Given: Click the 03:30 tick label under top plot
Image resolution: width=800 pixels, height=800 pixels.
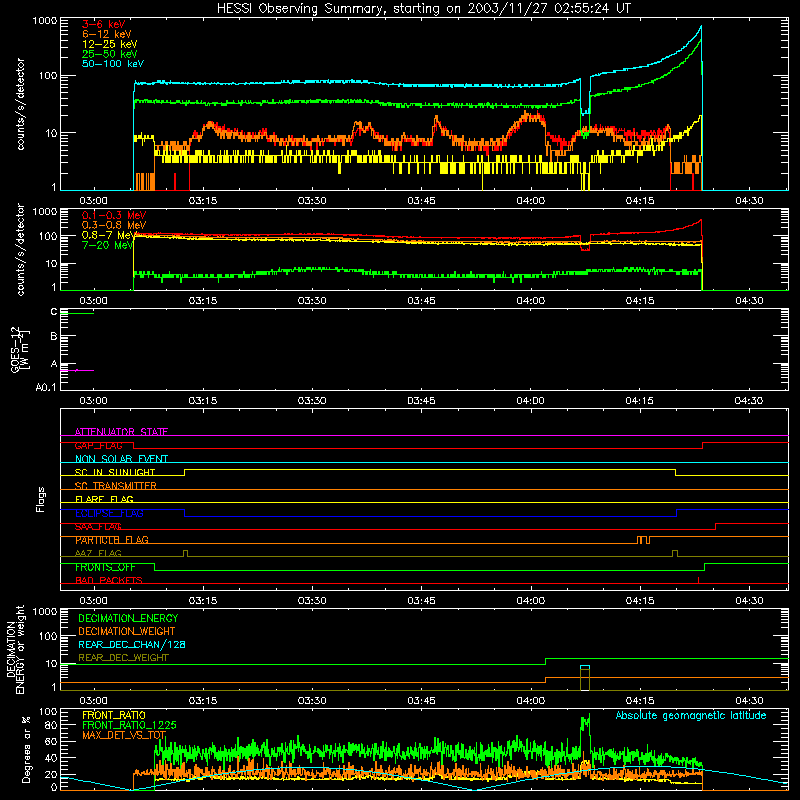Looking at the screenshot, I should [312, 201].
